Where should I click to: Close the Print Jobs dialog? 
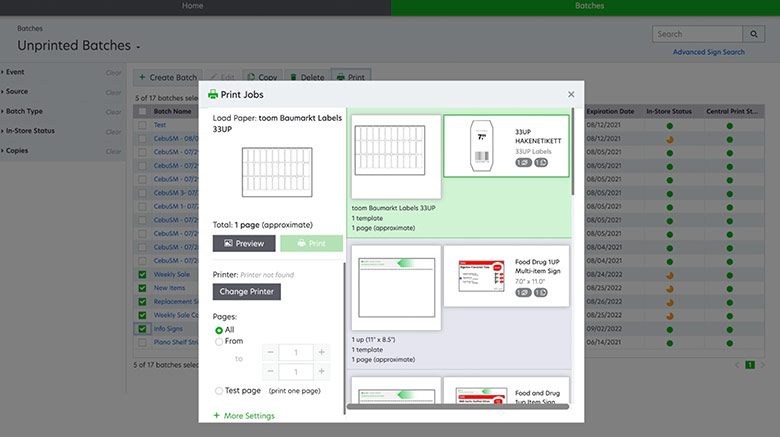[x=571, y=94]
